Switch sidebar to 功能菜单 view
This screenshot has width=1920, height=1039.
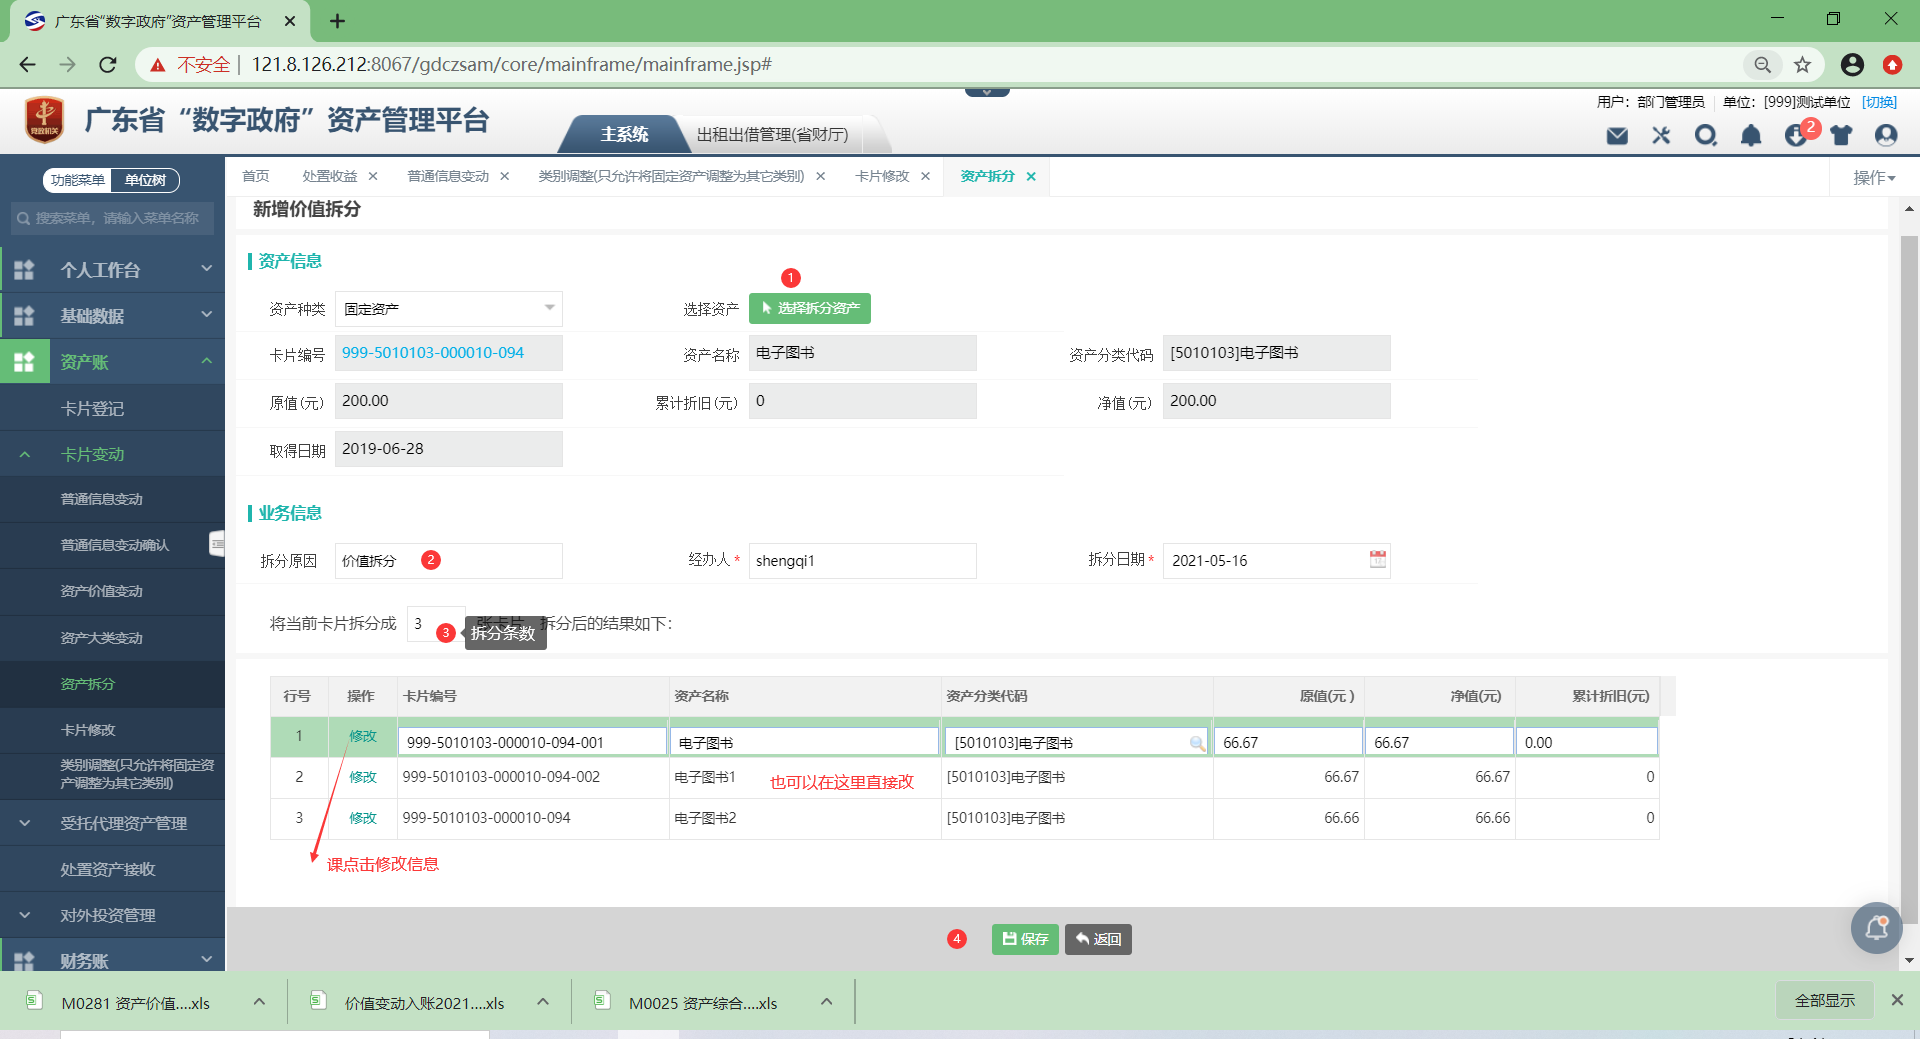coord(78,180)
